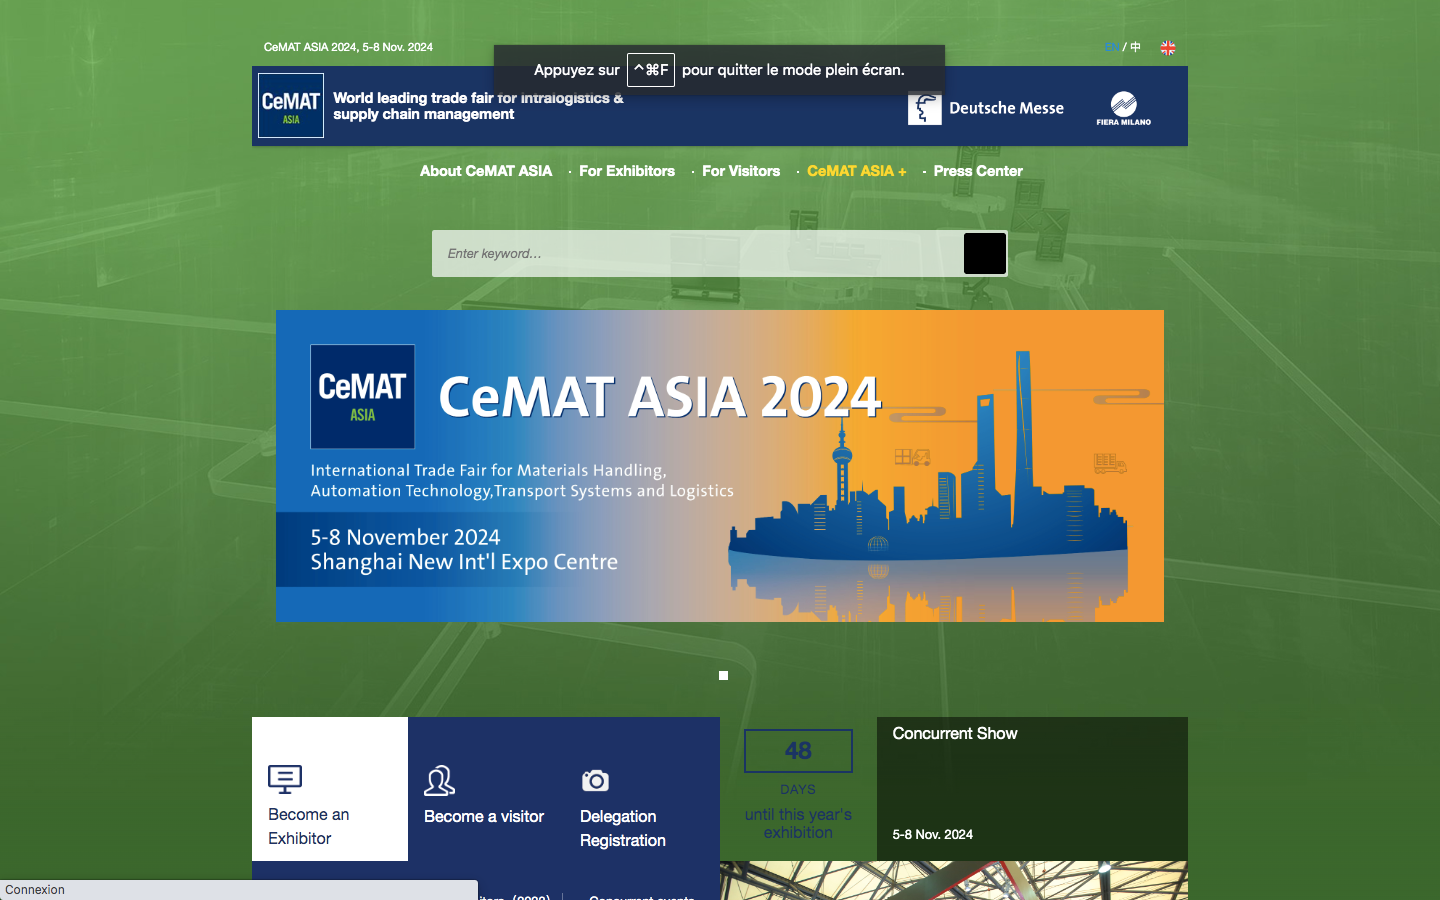This screenshot has height=900, width=1440.
Task: Select the banner carousel indicator dot
Action: (x=723, y=676)
